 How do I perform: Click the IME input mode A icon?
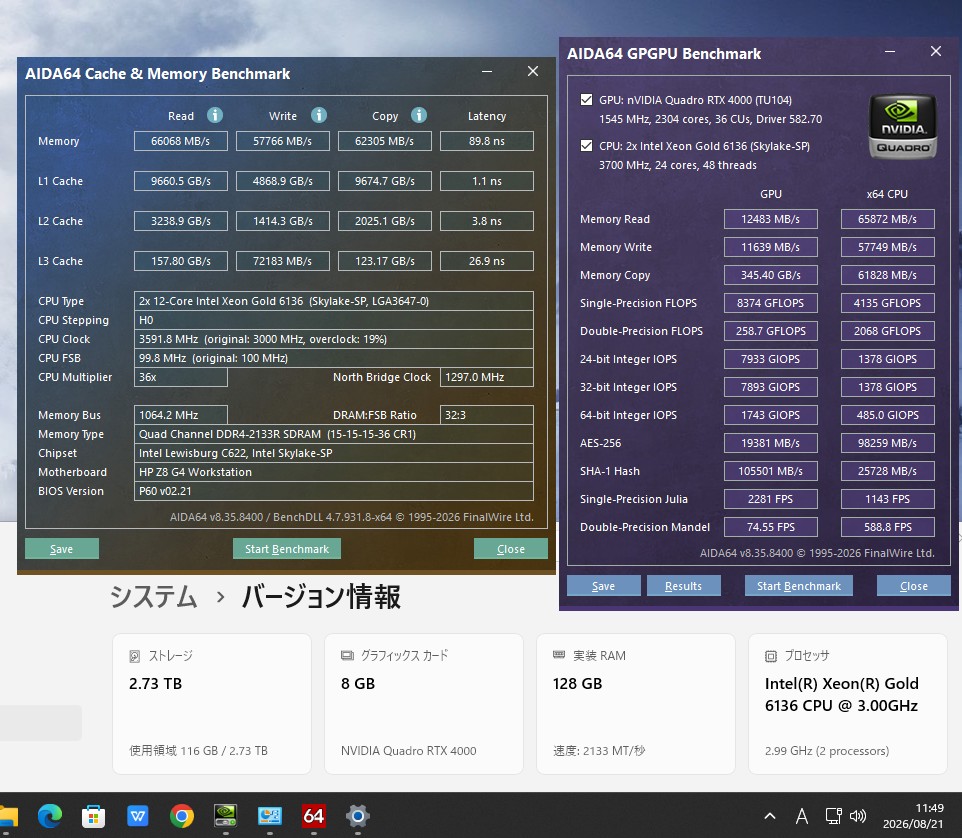click(801, 816)
